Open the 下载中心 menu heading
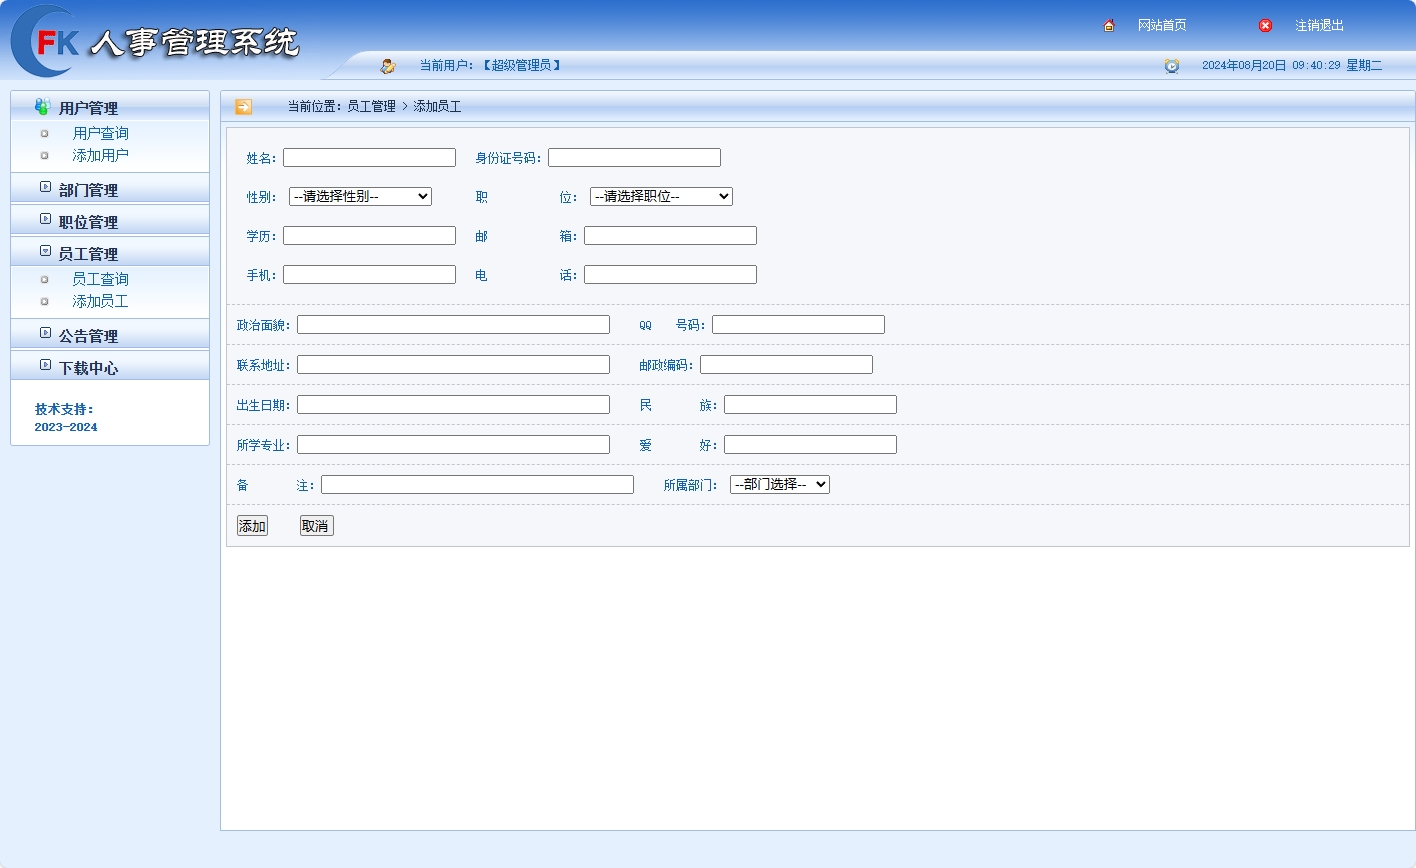Screen dimensions: 1416x868 pyautogui.click(x=88, y=368)
